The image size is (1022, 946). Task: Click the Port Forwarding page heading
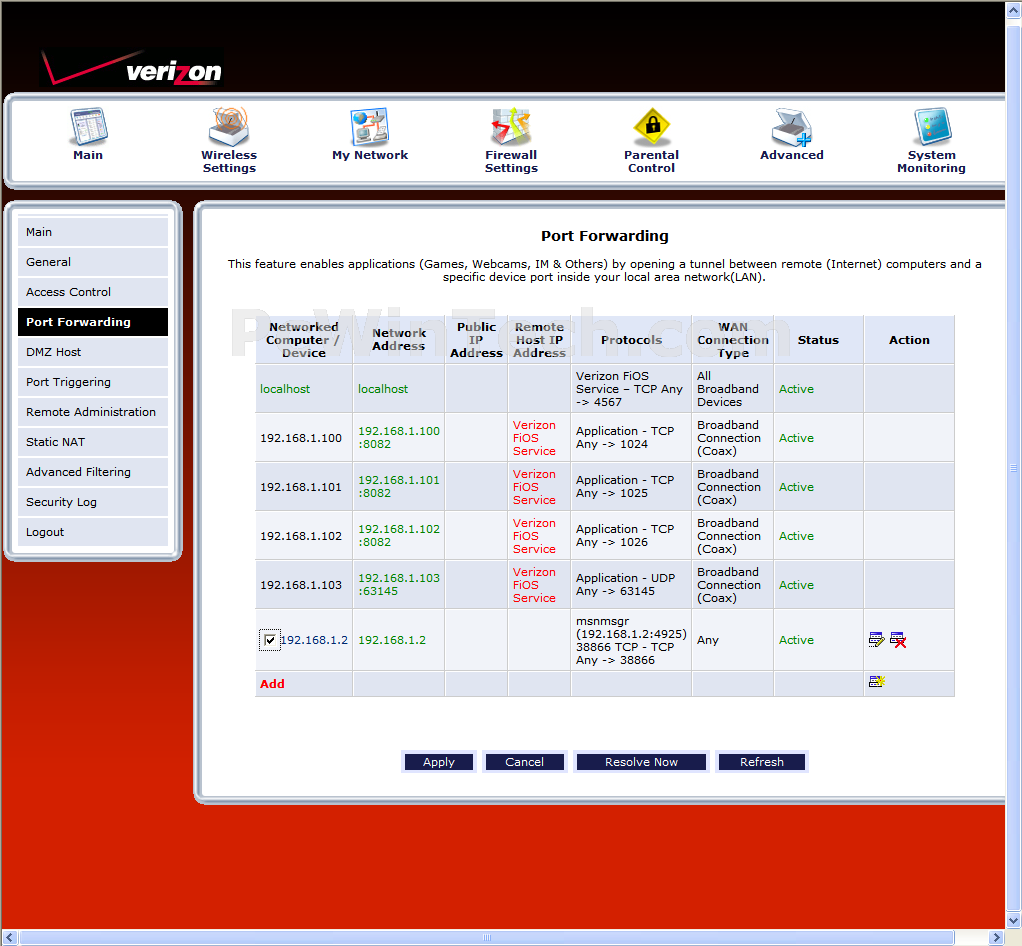[x=605, y=236]
